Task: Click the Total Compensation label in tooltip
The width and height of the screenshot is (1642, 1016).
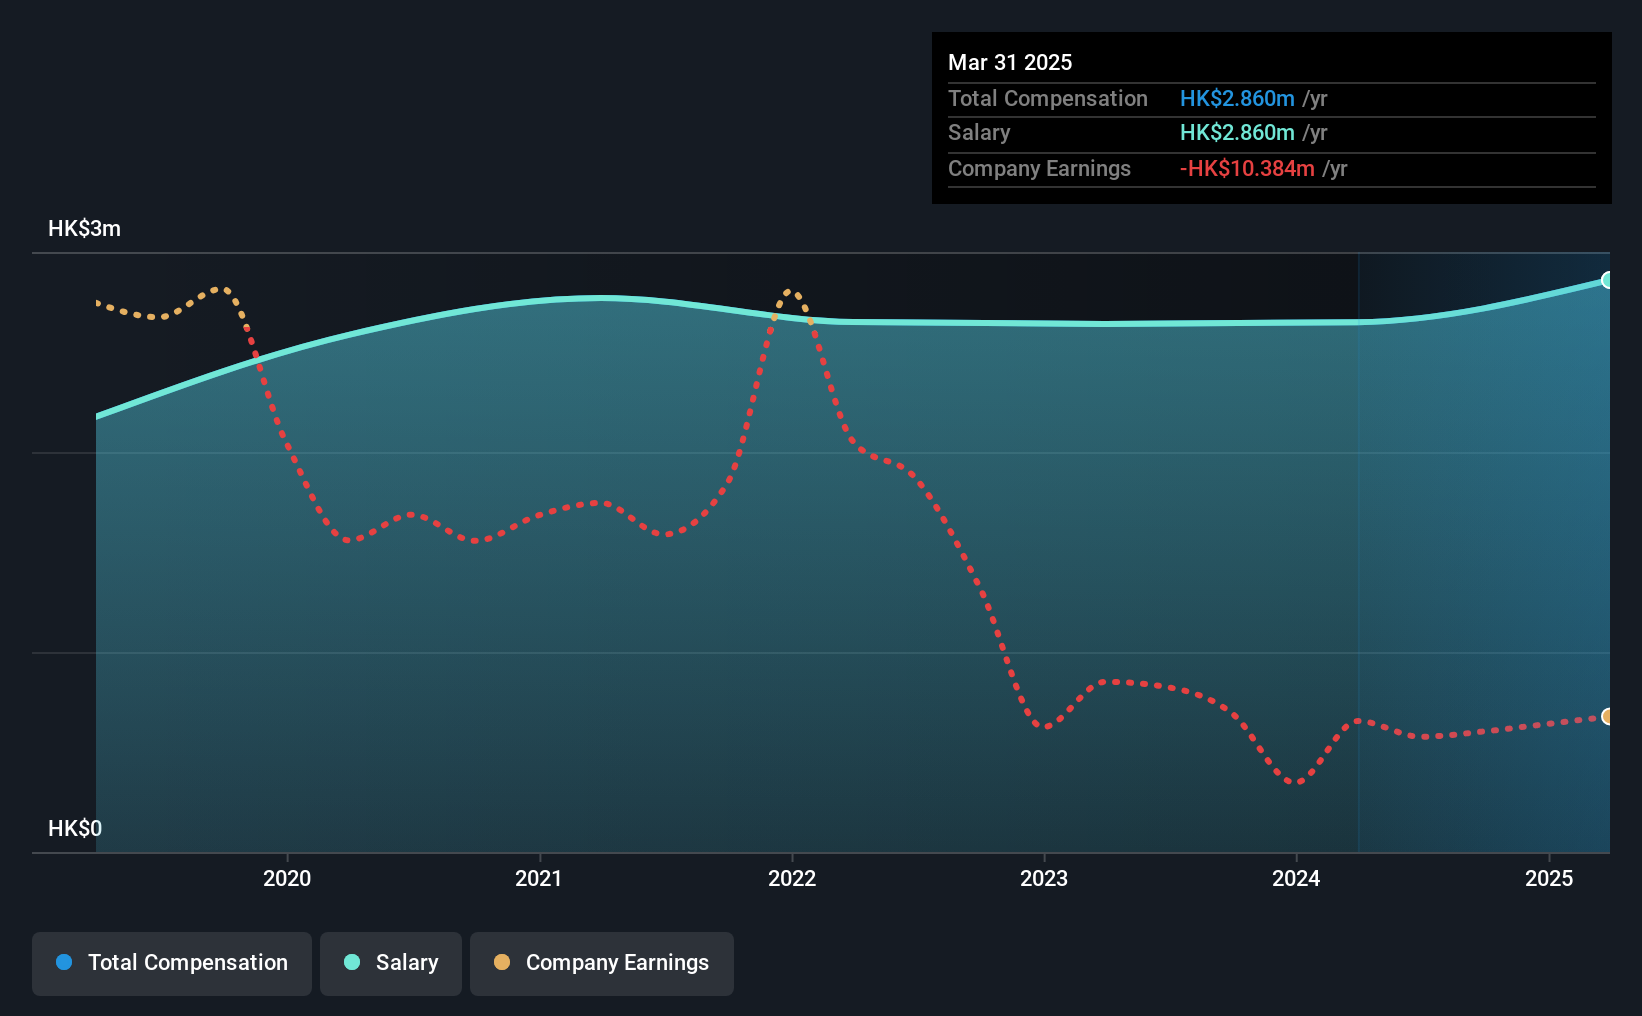Action: click(1048, 98)
